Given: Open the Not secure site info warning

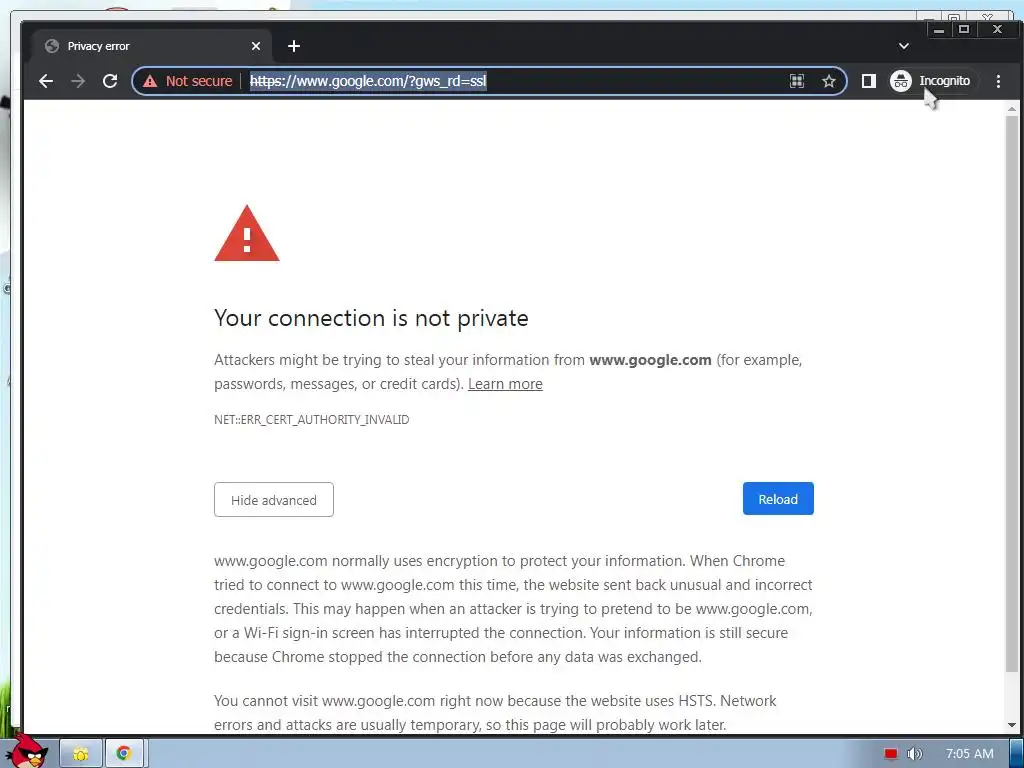Looking at the screenshot, I should [x=188, y=81].
